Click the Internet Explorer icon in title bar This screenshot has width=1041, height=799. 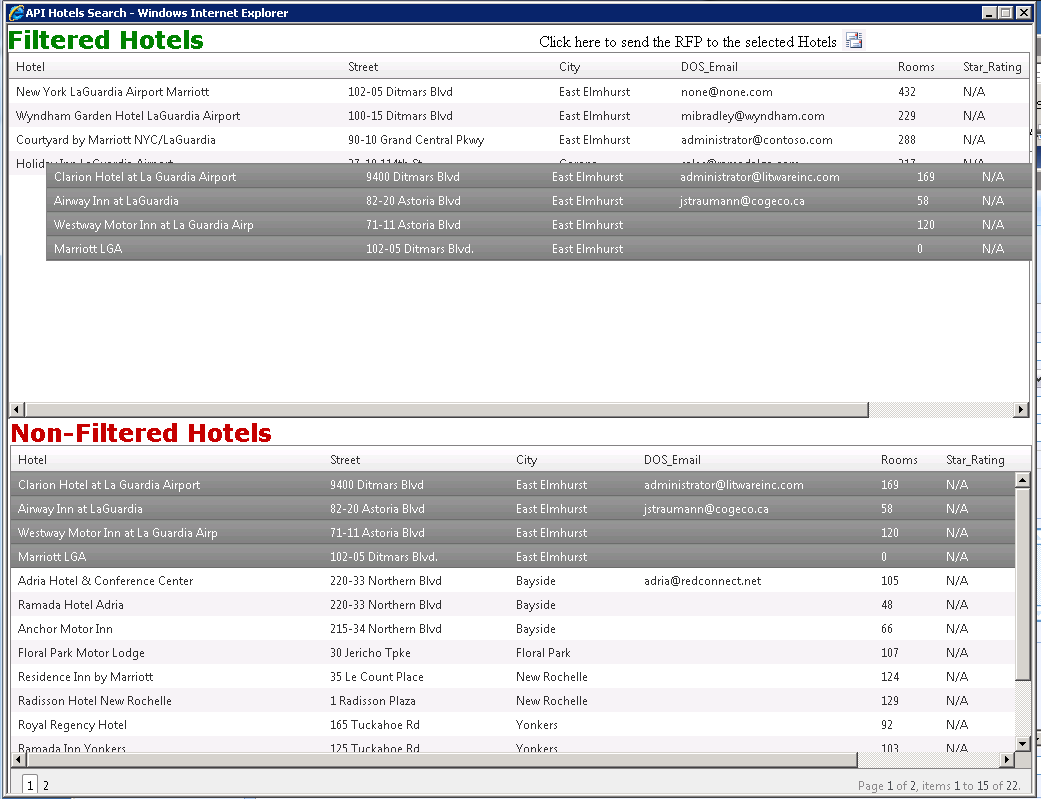pos(16,13)
